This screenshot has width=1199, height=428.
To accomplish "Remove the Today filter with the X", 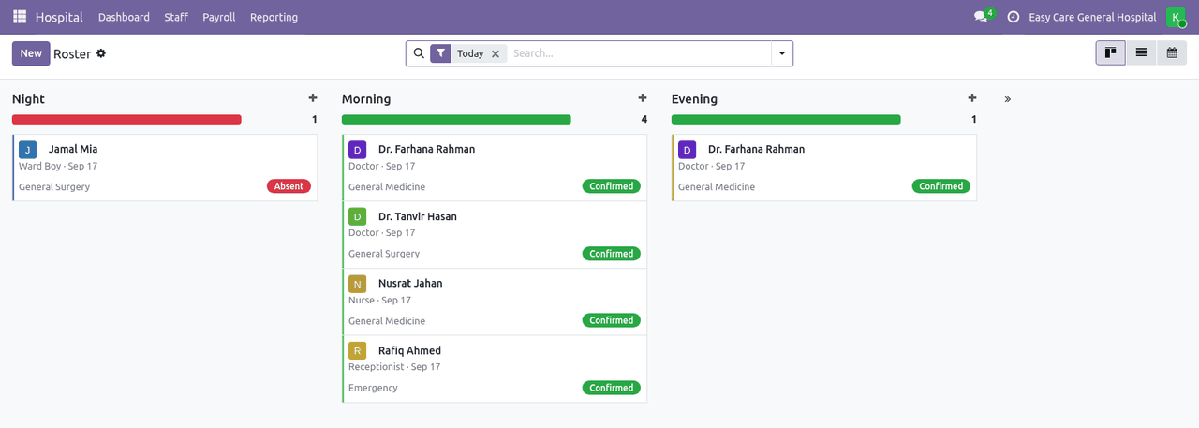I will [495, 54].
